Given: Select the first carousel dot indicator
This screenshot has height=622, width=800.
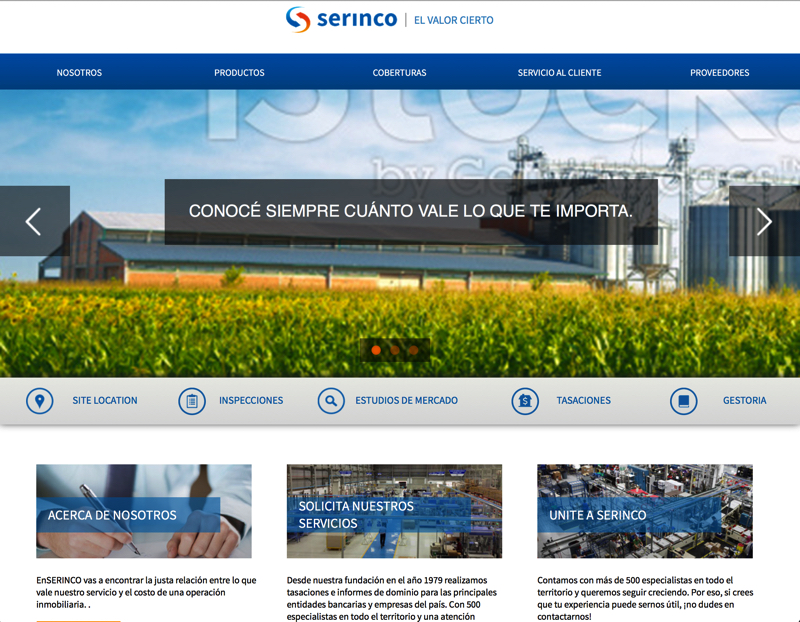Looking at the screenshot, I should point(376,350).
